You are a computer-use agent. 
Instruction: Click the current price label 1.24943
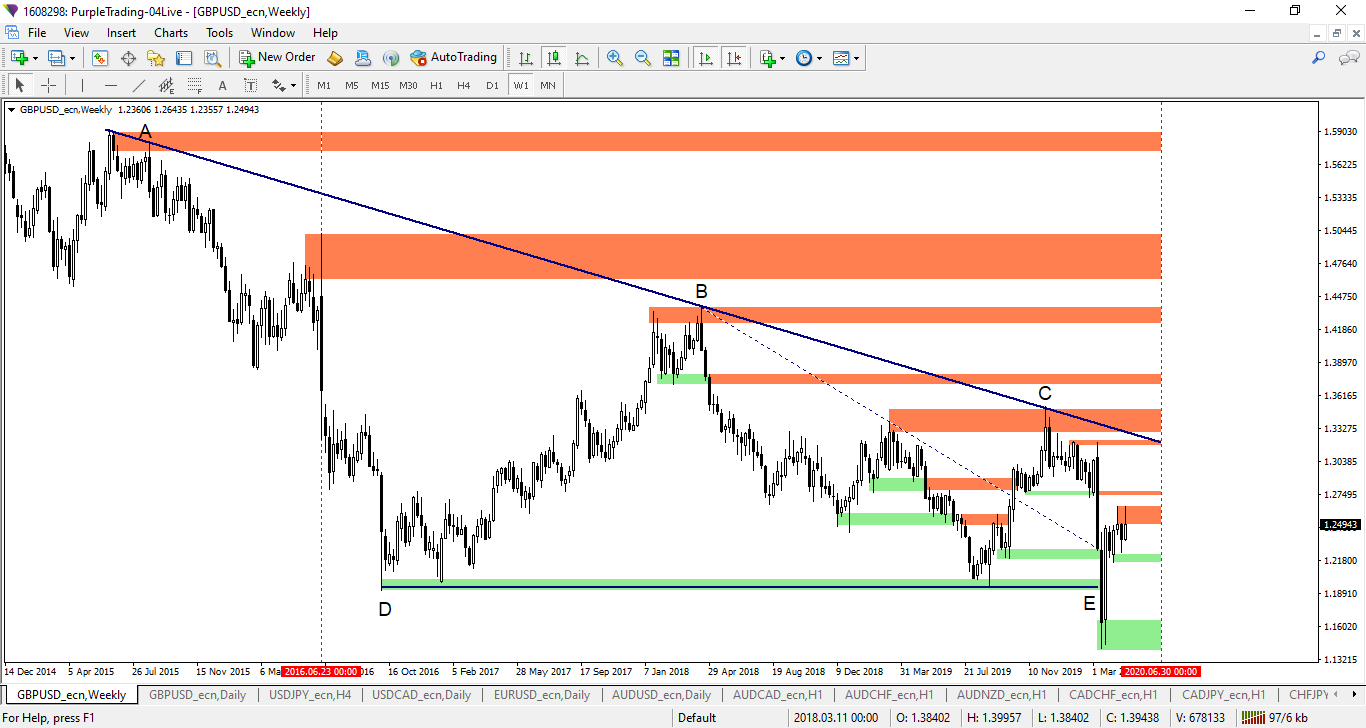click(1341, 524)
